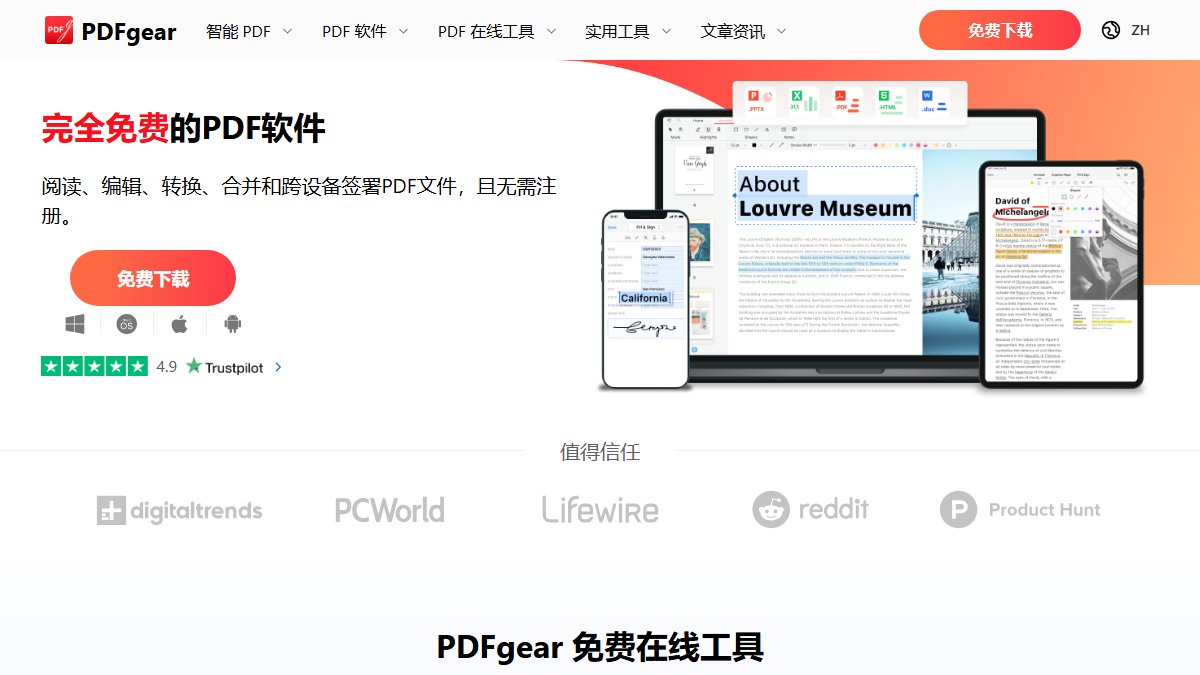
Task: Click the .HTML file format icon
Action: [x=890, y=101]
